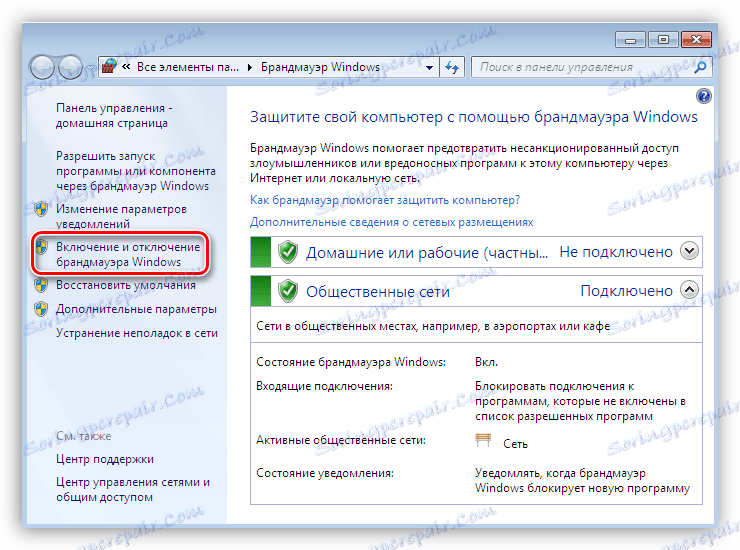Screen dimensions: 740x550
Task: Click См. также section label
Action: [84, 436]
